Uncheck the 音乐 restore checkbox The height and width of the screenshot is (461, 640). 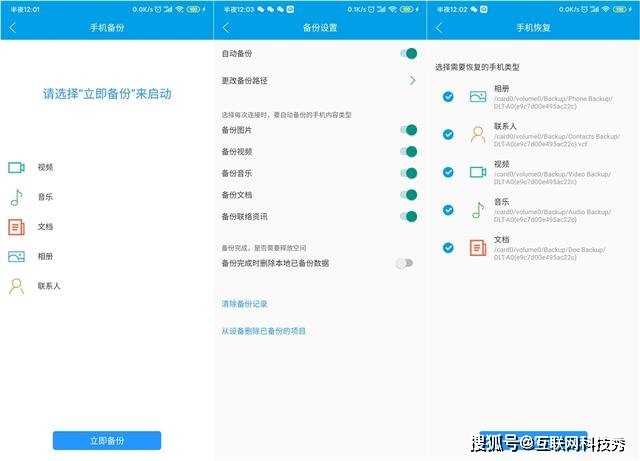point(448,210)
